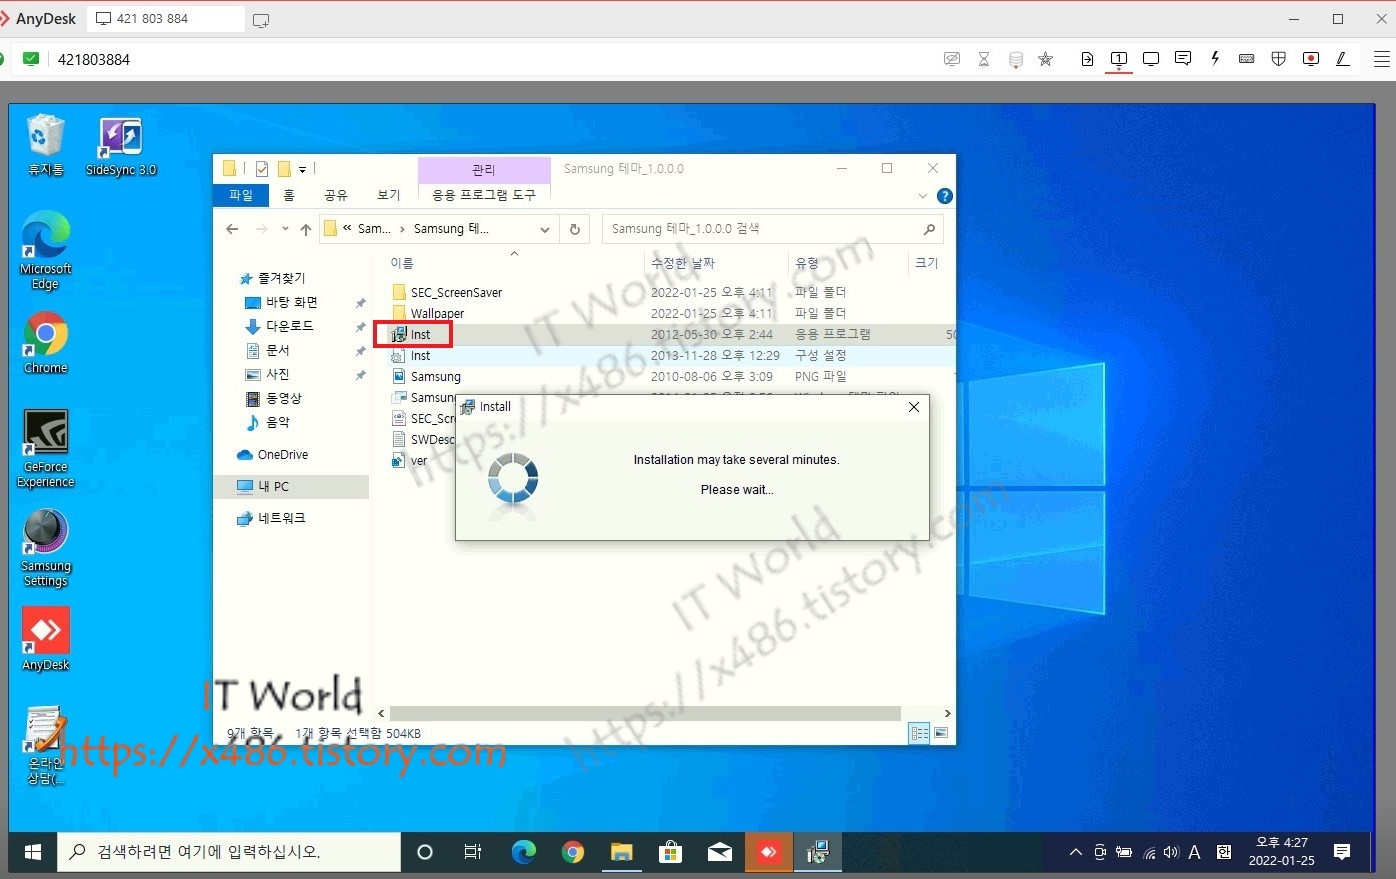Select 네트워크 in navigation pane
The image size is (1396, 879).
tap(281, 518)
